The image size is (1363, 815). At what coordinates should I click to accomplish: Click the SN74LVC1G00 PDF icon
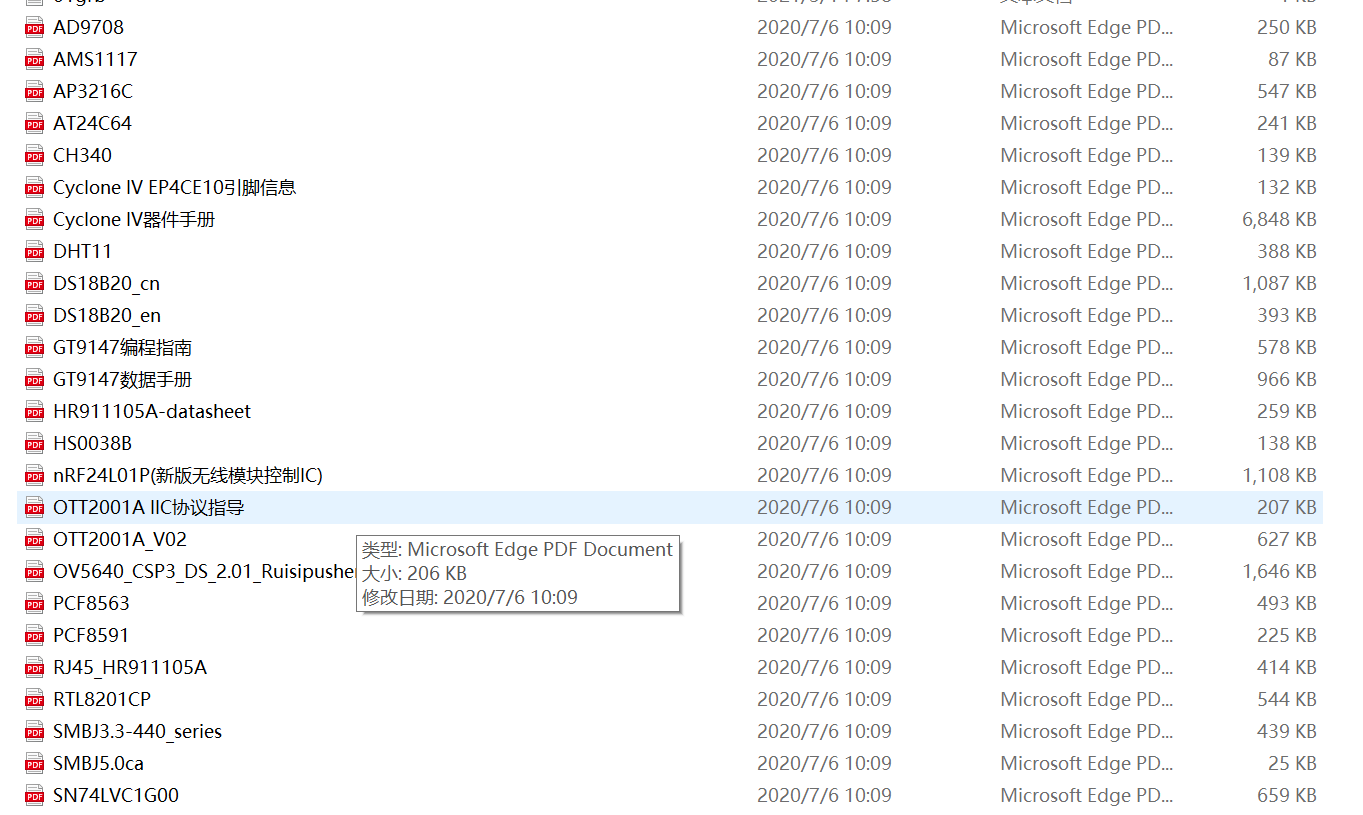pyautogui.click(x=35, y=796)
